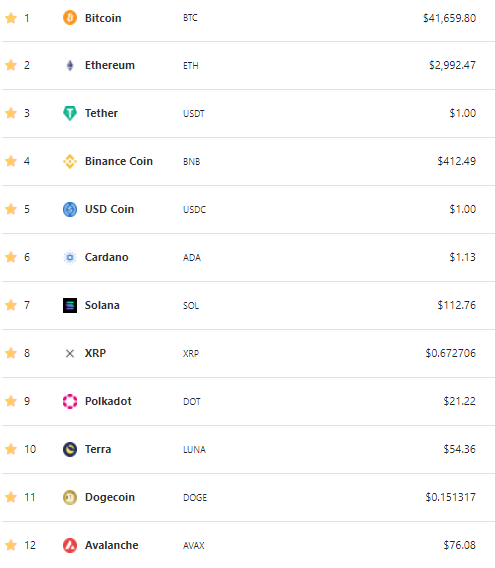Viewport: 495px width, 568px height.
Task: Unfavorite XRP using its star
Action: (x=11, y=353)
